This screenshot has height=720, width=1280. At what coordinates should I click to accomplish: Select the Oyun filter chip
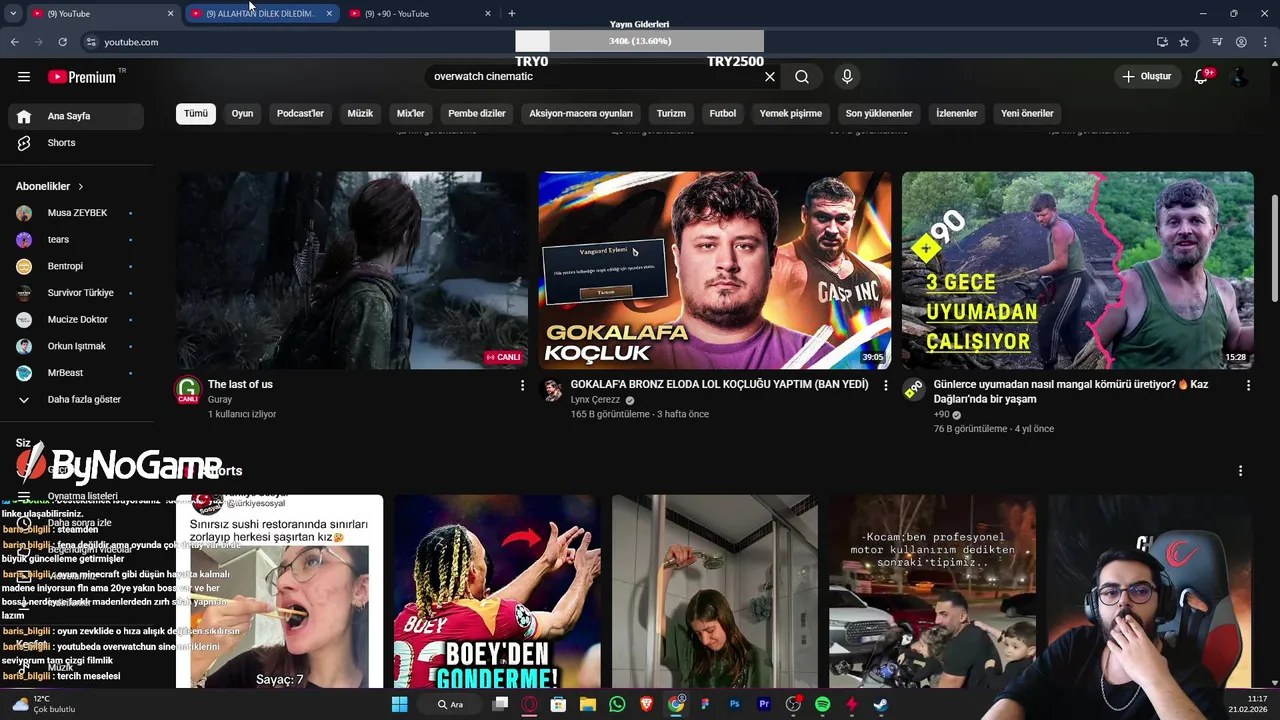tap(242, 113)
